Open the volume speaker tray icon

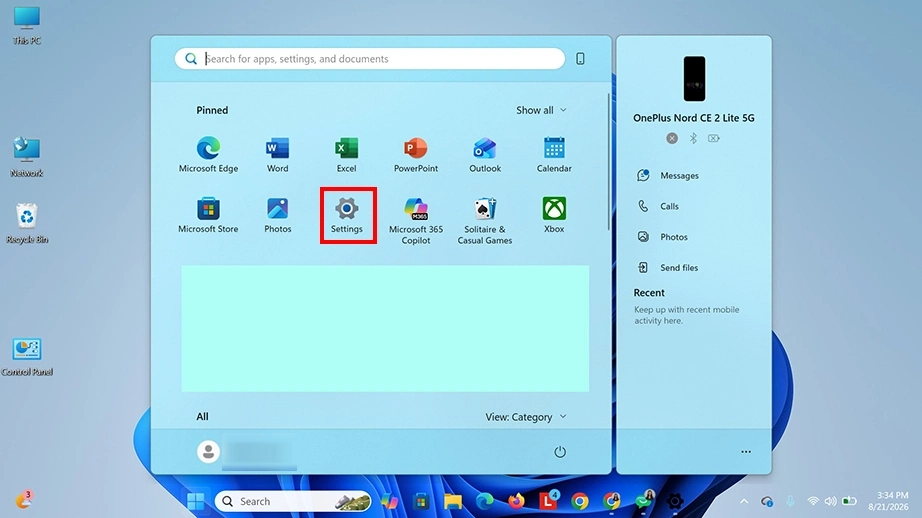pyautogui.click(x=830, y=502)
